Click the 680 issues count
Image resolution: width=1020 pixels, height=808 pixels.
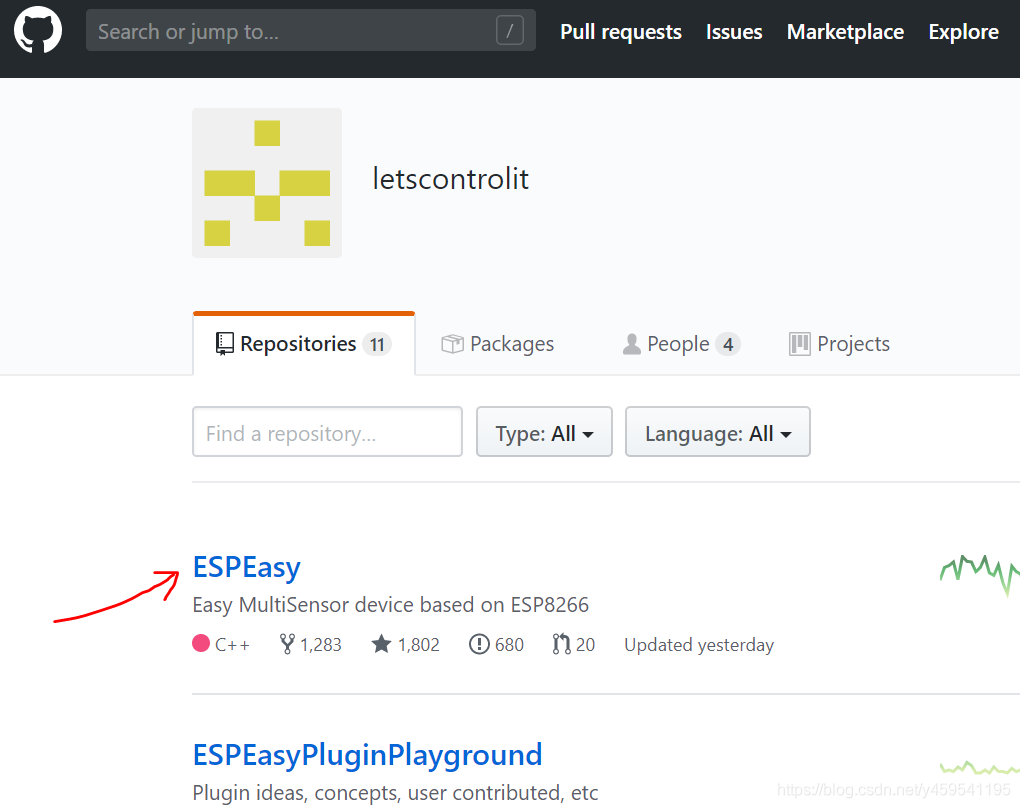pos(509,645)
